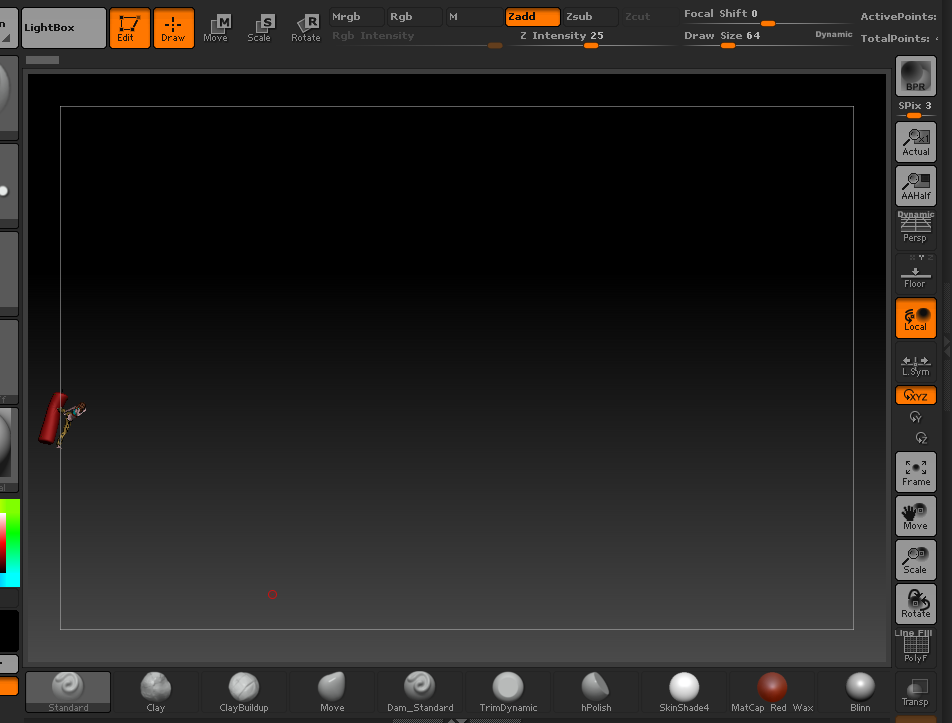Viewport: 952px width, 723px height.
Task: Select the Move transform in top shelf
Action: (x=216, y=28)
